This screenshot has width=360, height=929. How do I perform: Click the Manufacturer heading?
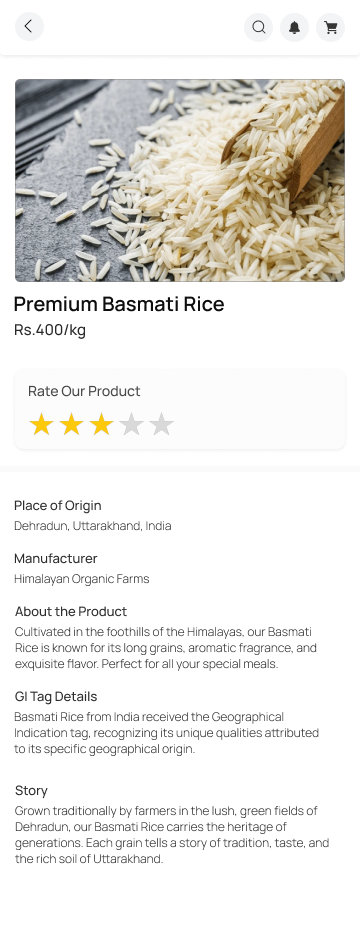coord(55,558)
